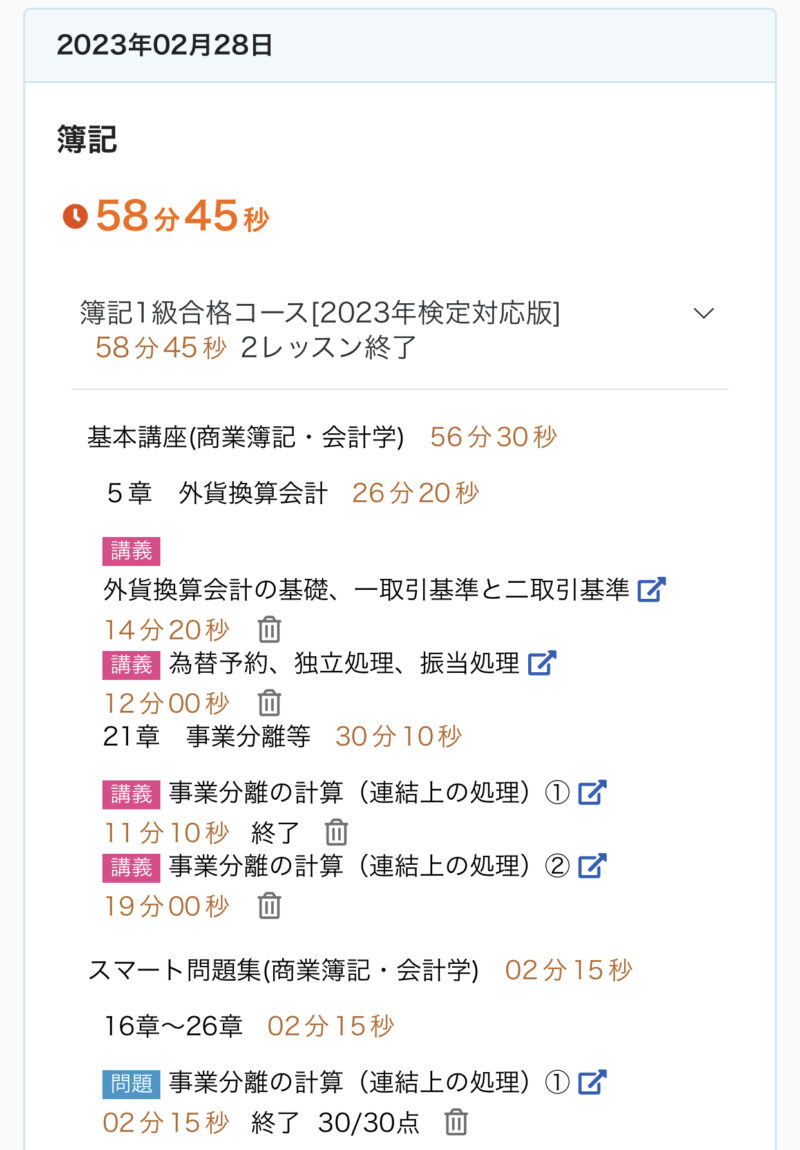Delete the 12分00秒 study record
800x1150 pixels.
[x=270, y=703]
